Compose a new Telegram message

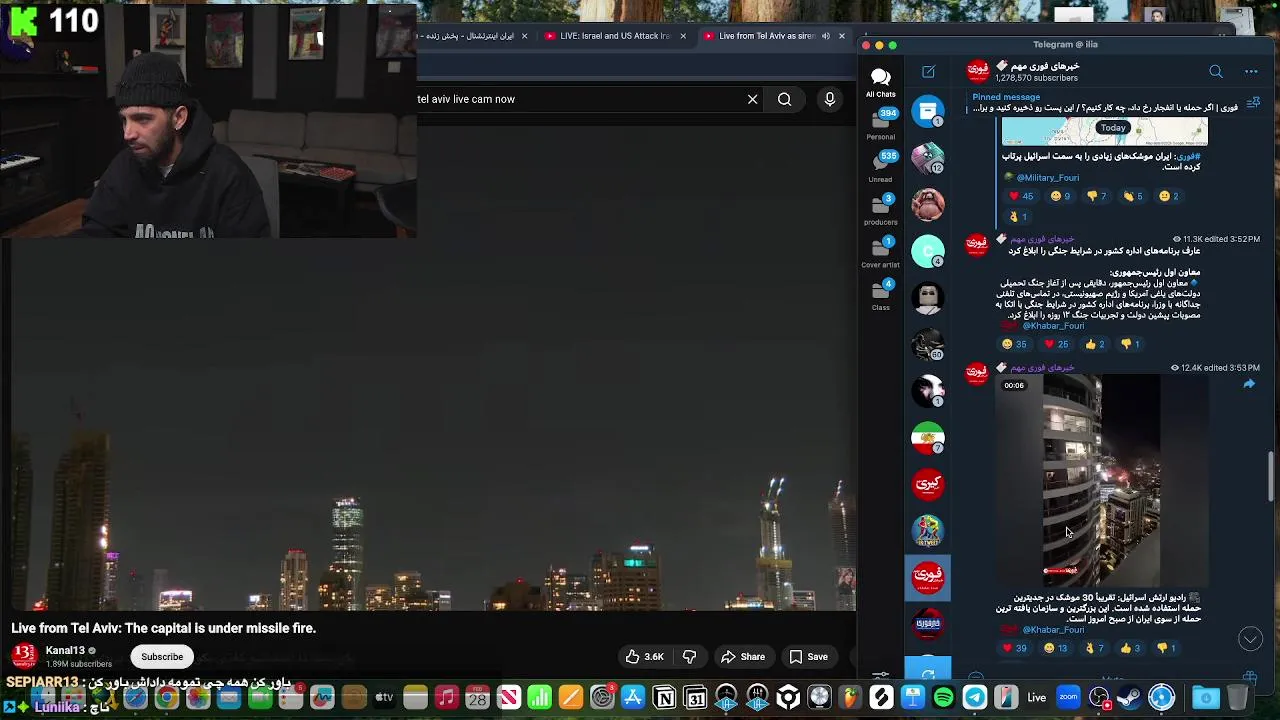pos(928,71)
